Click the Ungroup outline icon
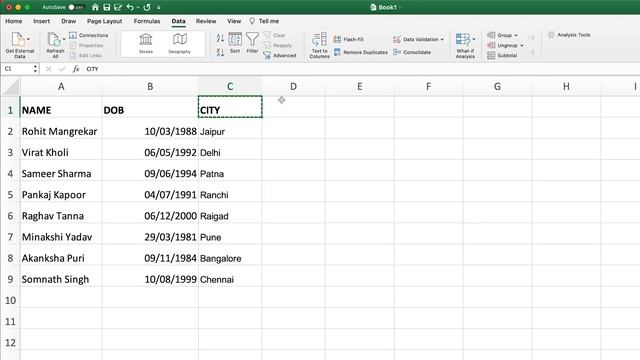This screenshot has height=360, width=640. pyautogui.click(x=491, y=45)
